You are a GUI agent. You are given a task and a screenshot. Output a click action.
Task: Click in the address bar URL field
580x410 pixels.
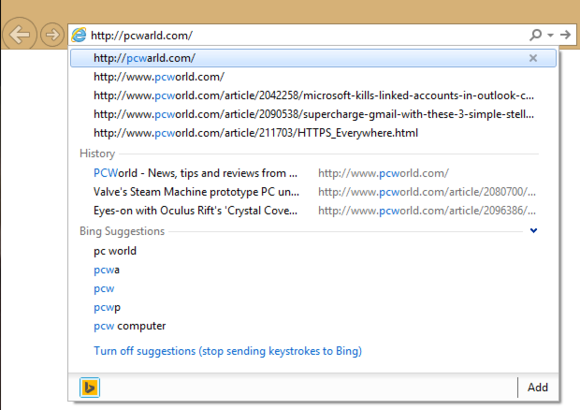point(307,35)
